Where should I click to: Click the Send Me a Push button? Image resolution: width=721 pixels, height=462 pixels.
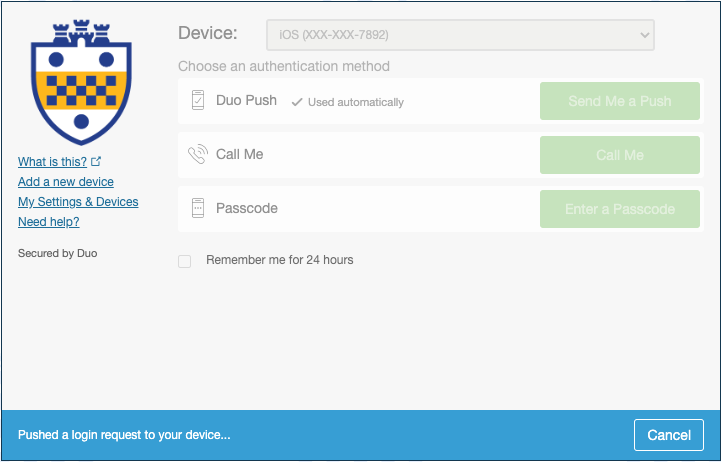point(620,101)
